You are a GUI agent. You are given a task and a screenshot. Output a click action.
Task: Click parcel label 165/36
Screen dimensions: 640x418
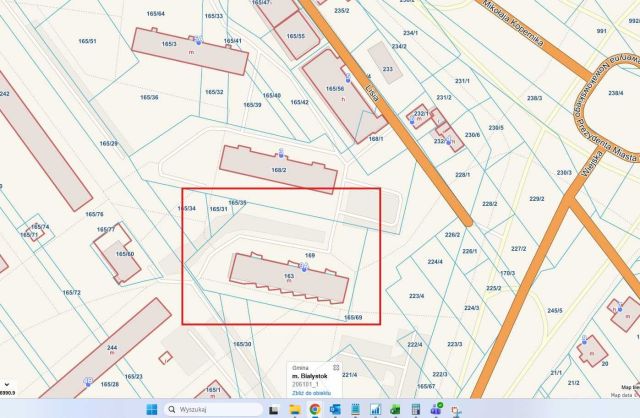(149, 98)
